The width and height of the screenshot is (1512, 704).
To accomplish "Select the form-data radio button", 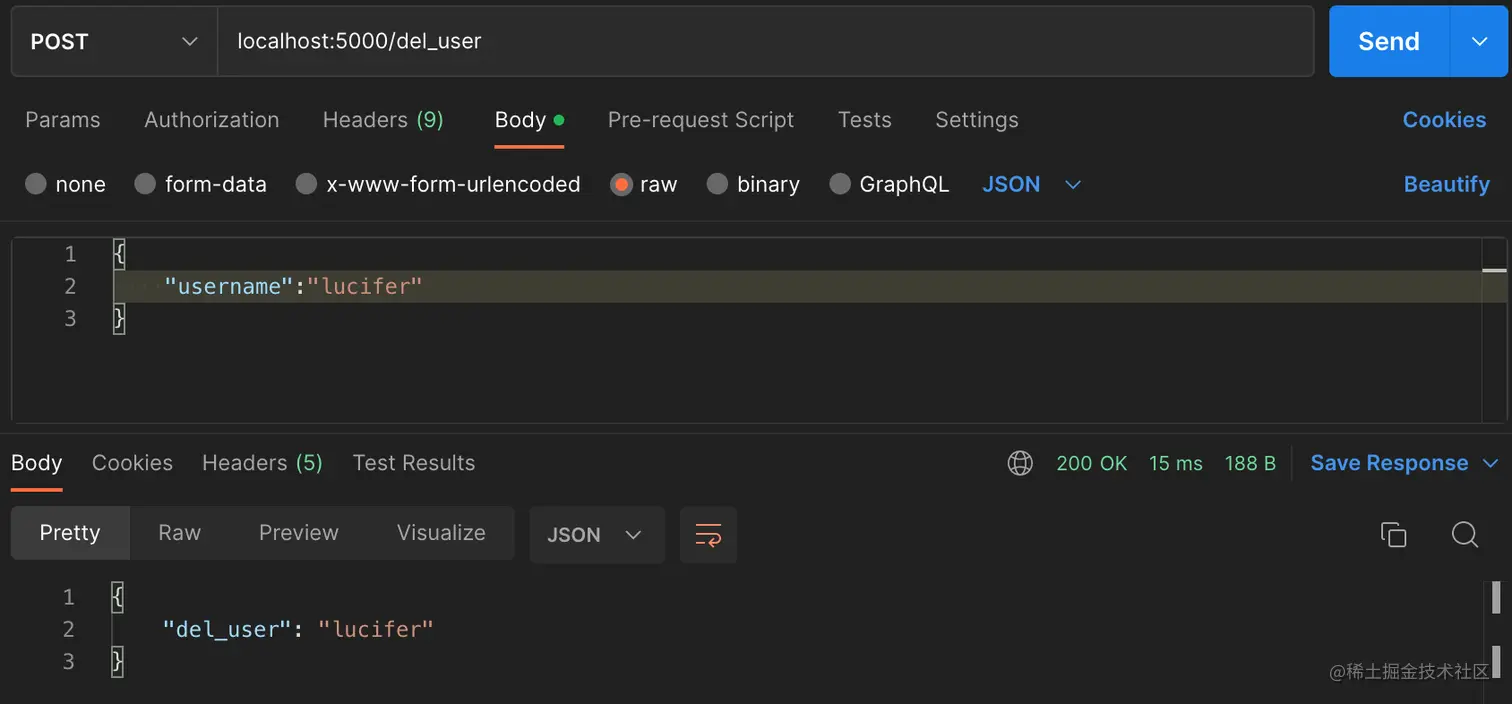I will pyautogui.click(x=145, y=184).
